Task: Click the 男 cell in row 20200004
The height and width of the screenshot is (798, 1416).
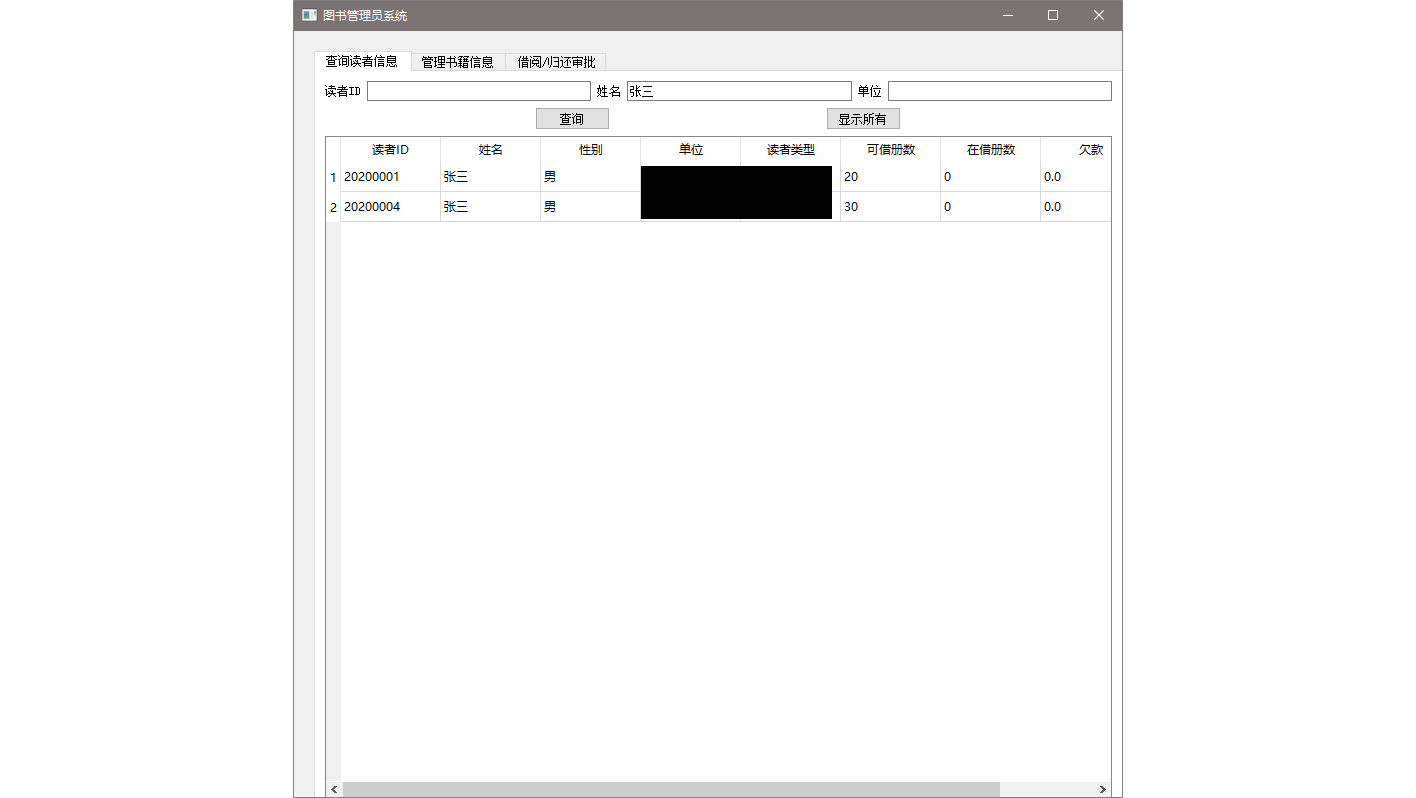Action: (591, 207)
